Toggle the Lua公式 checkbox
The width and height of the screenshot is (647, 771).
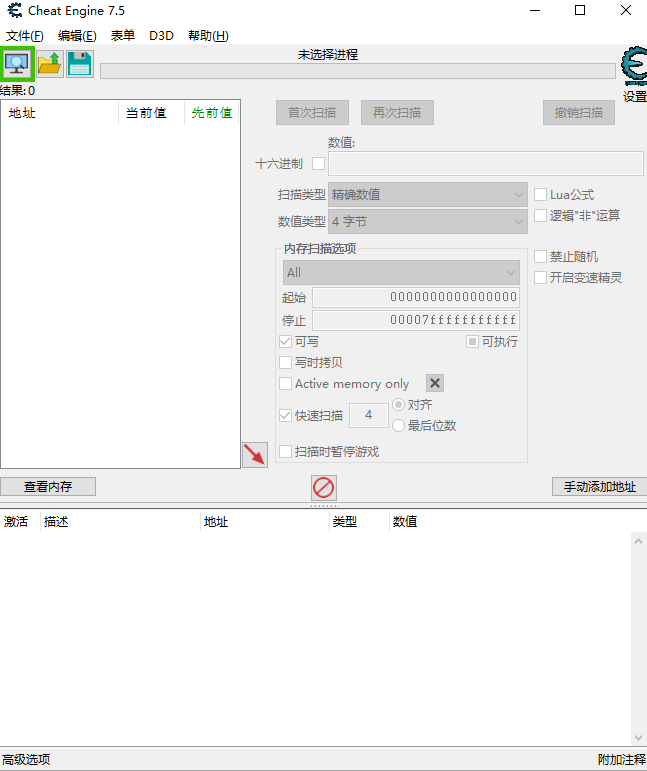(541, 194)
